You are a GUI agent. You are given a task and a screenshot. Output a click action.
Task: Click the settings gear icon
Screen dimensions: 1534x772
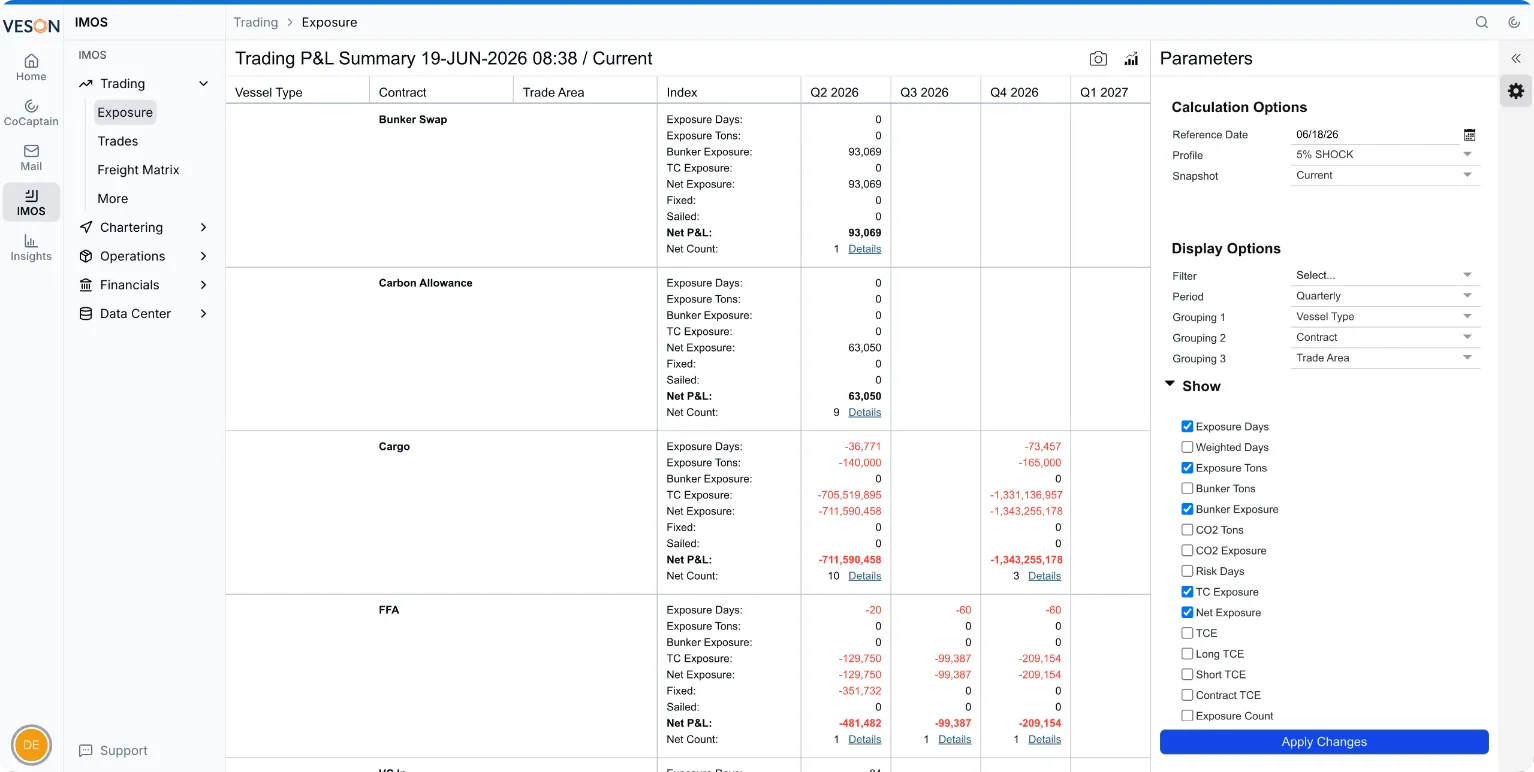(x=1516, y=91)
